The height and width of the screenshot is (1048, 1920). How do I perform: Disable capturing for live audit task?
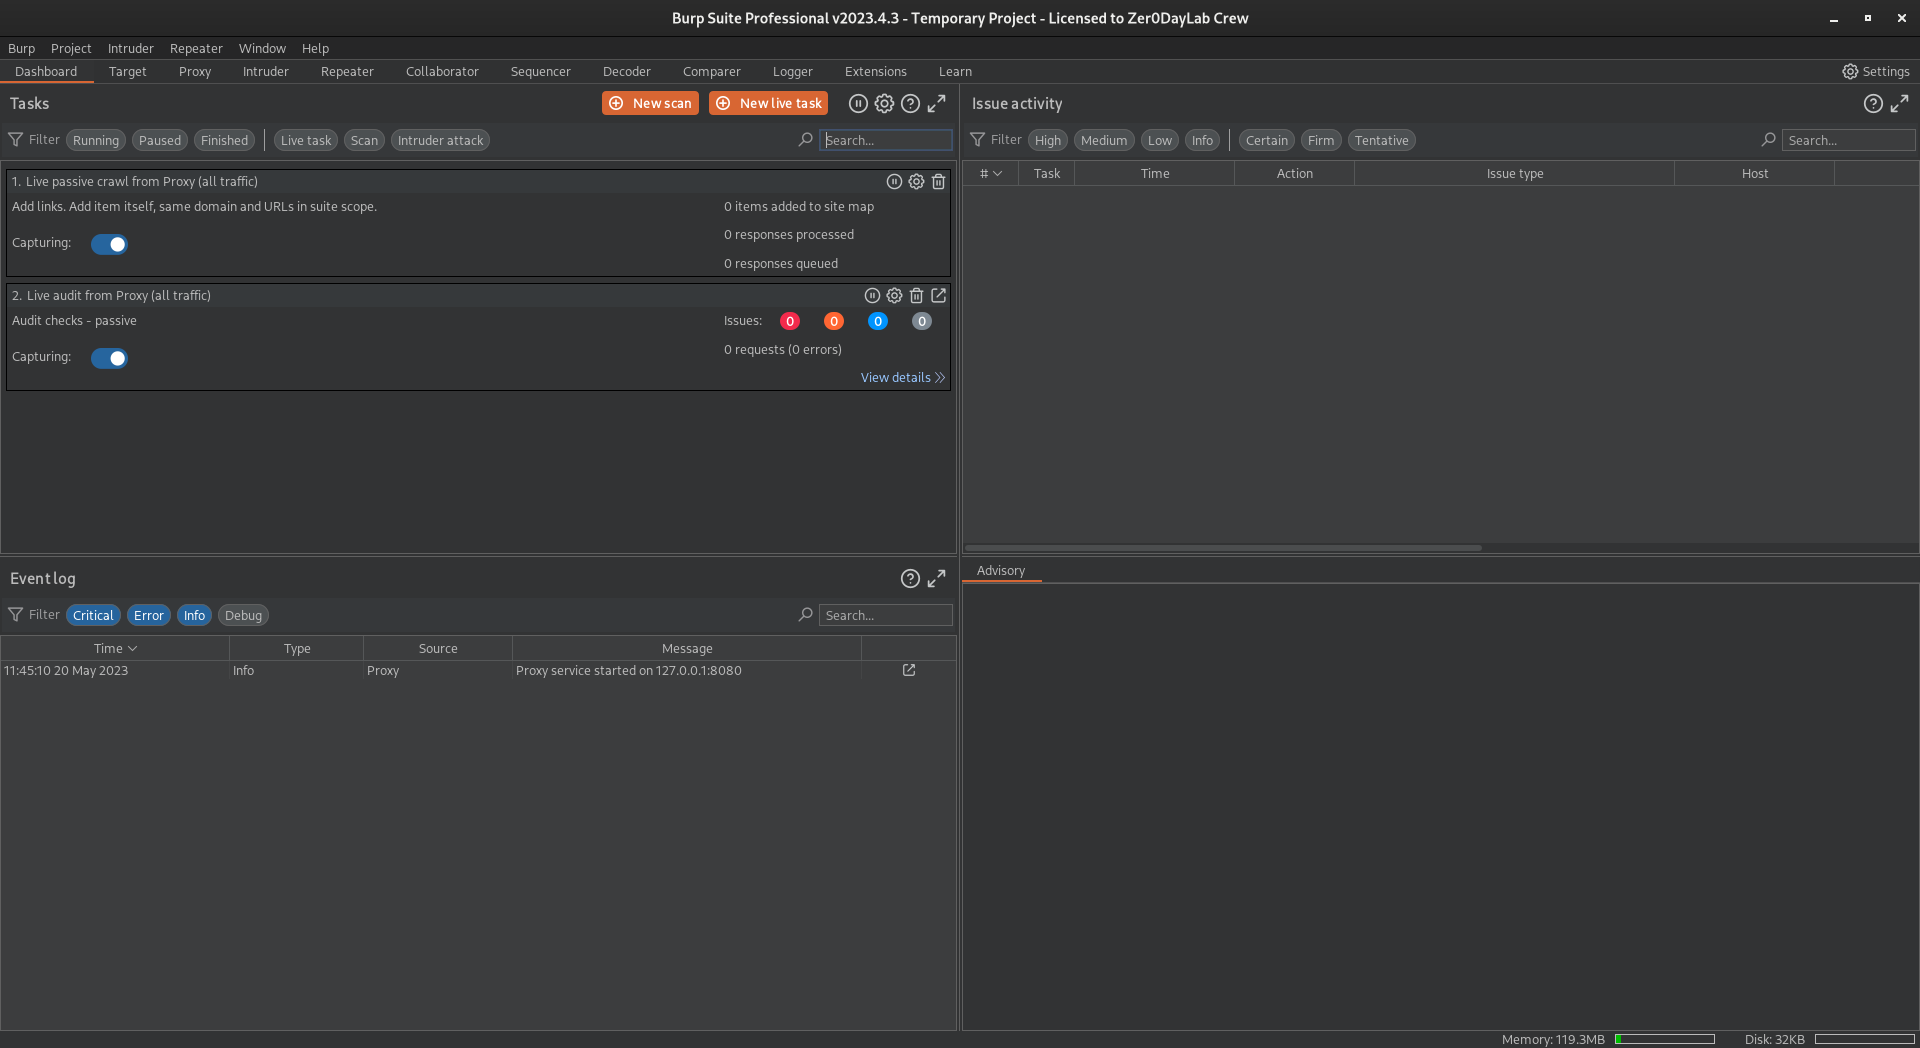(109, 358)
